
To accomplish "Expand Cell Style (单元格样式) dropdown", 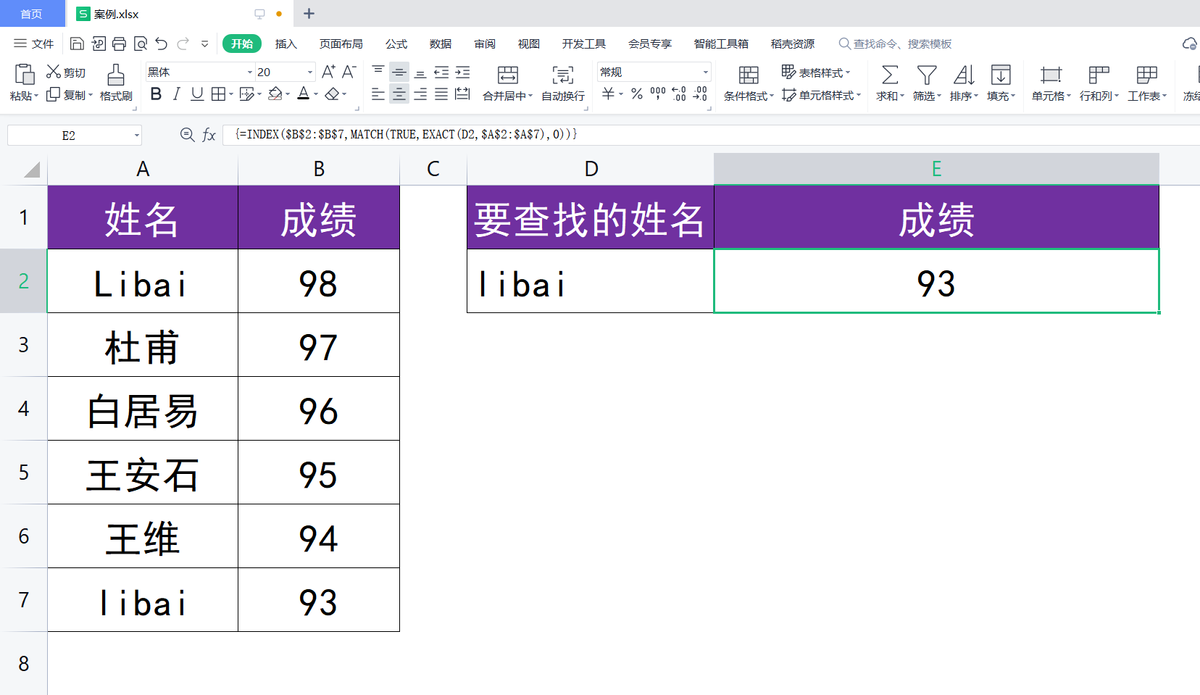I will tap(859, 96).
